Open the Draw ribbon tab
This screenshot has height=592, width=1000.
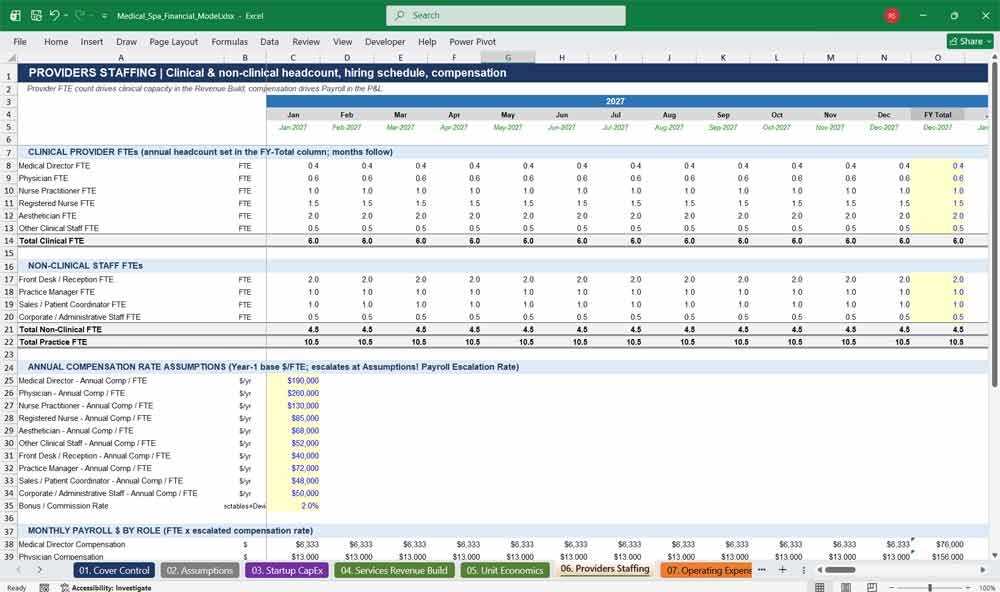[126, 41]
